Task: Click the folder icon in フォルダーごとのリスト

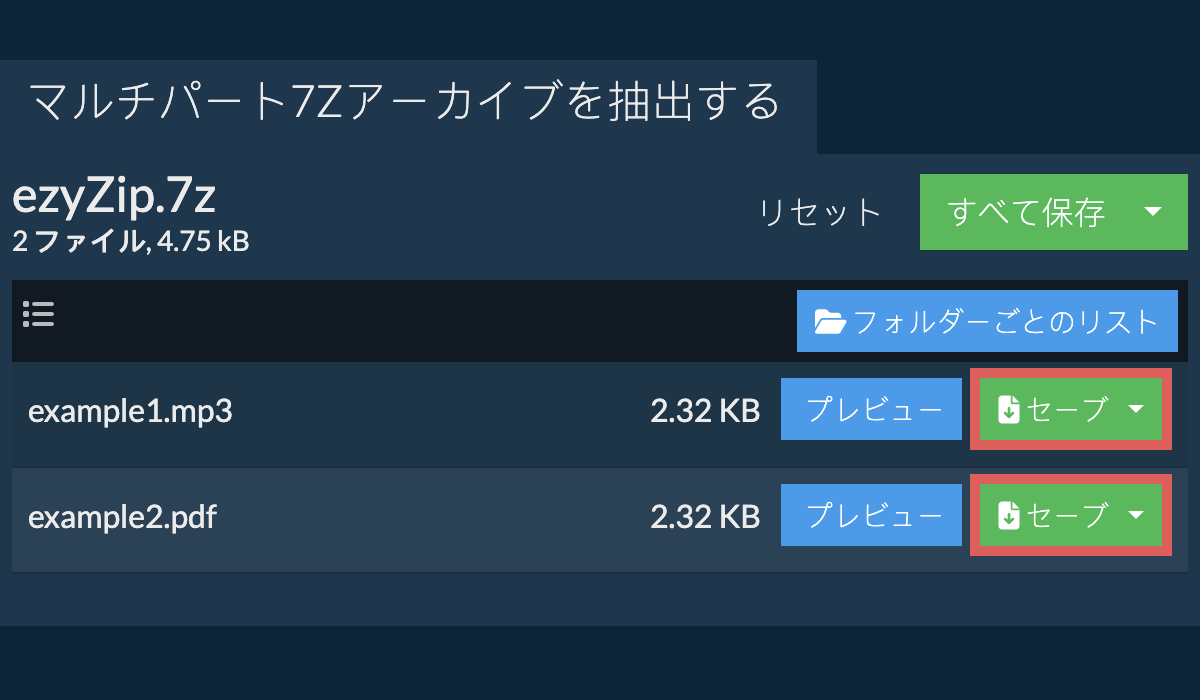Action: coord(830,322)
